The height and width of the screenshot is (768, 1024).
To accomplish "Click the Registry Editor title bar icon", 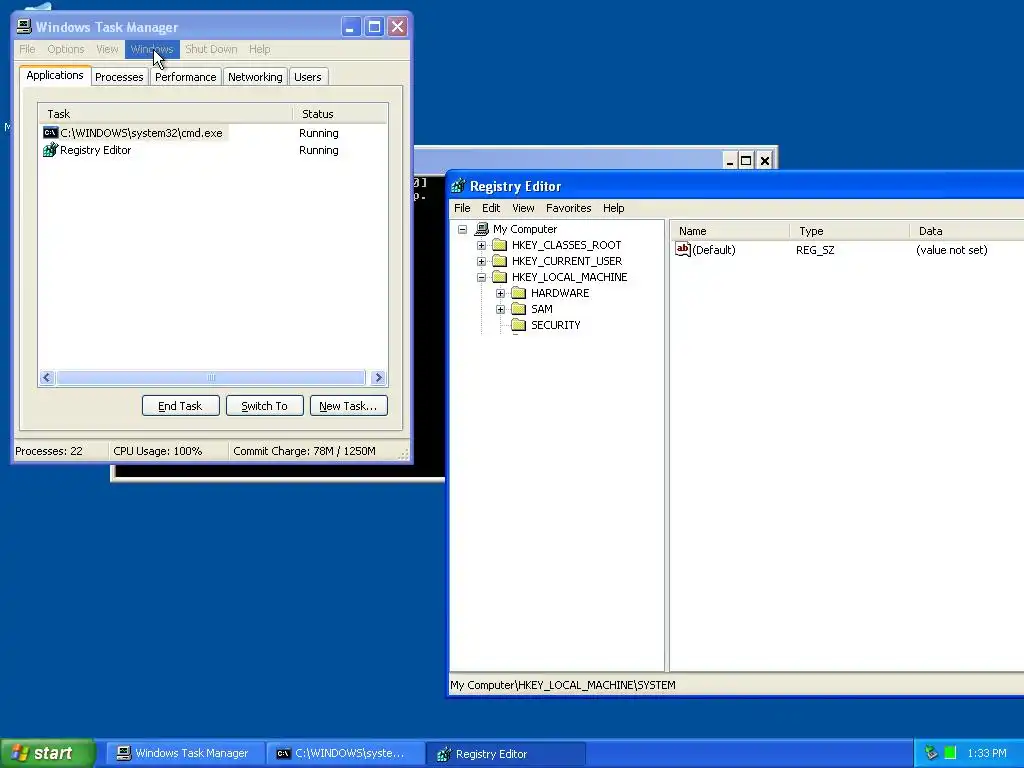I will pyautogui.click(x=458, y=186).
